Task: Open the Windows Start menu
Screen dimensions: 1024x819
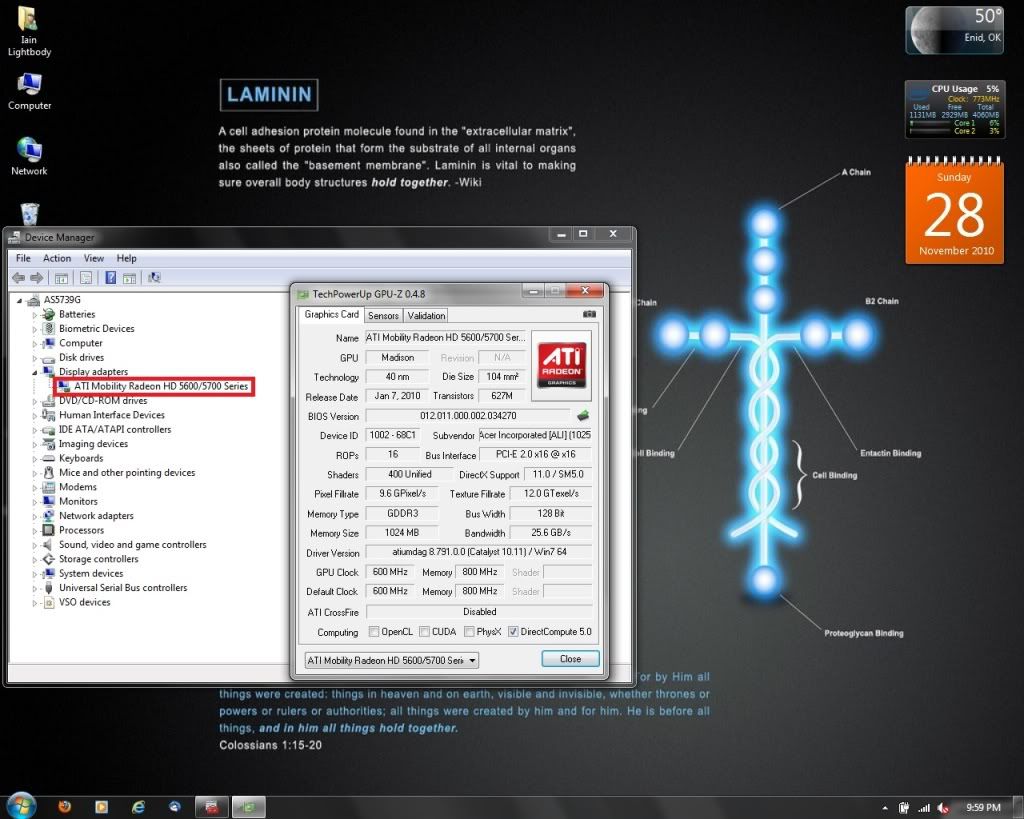Action: (x=22, y=806)
